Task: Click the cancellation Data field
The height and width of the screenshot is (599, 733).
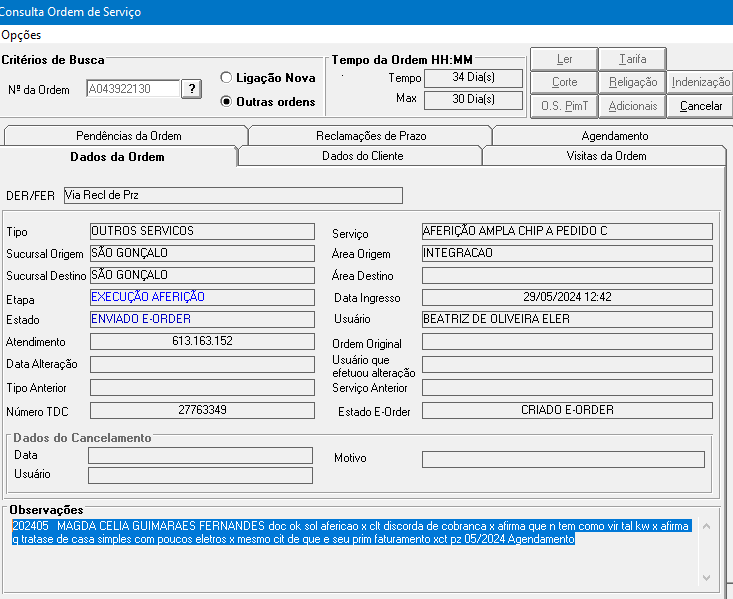Action: (200, 455)
